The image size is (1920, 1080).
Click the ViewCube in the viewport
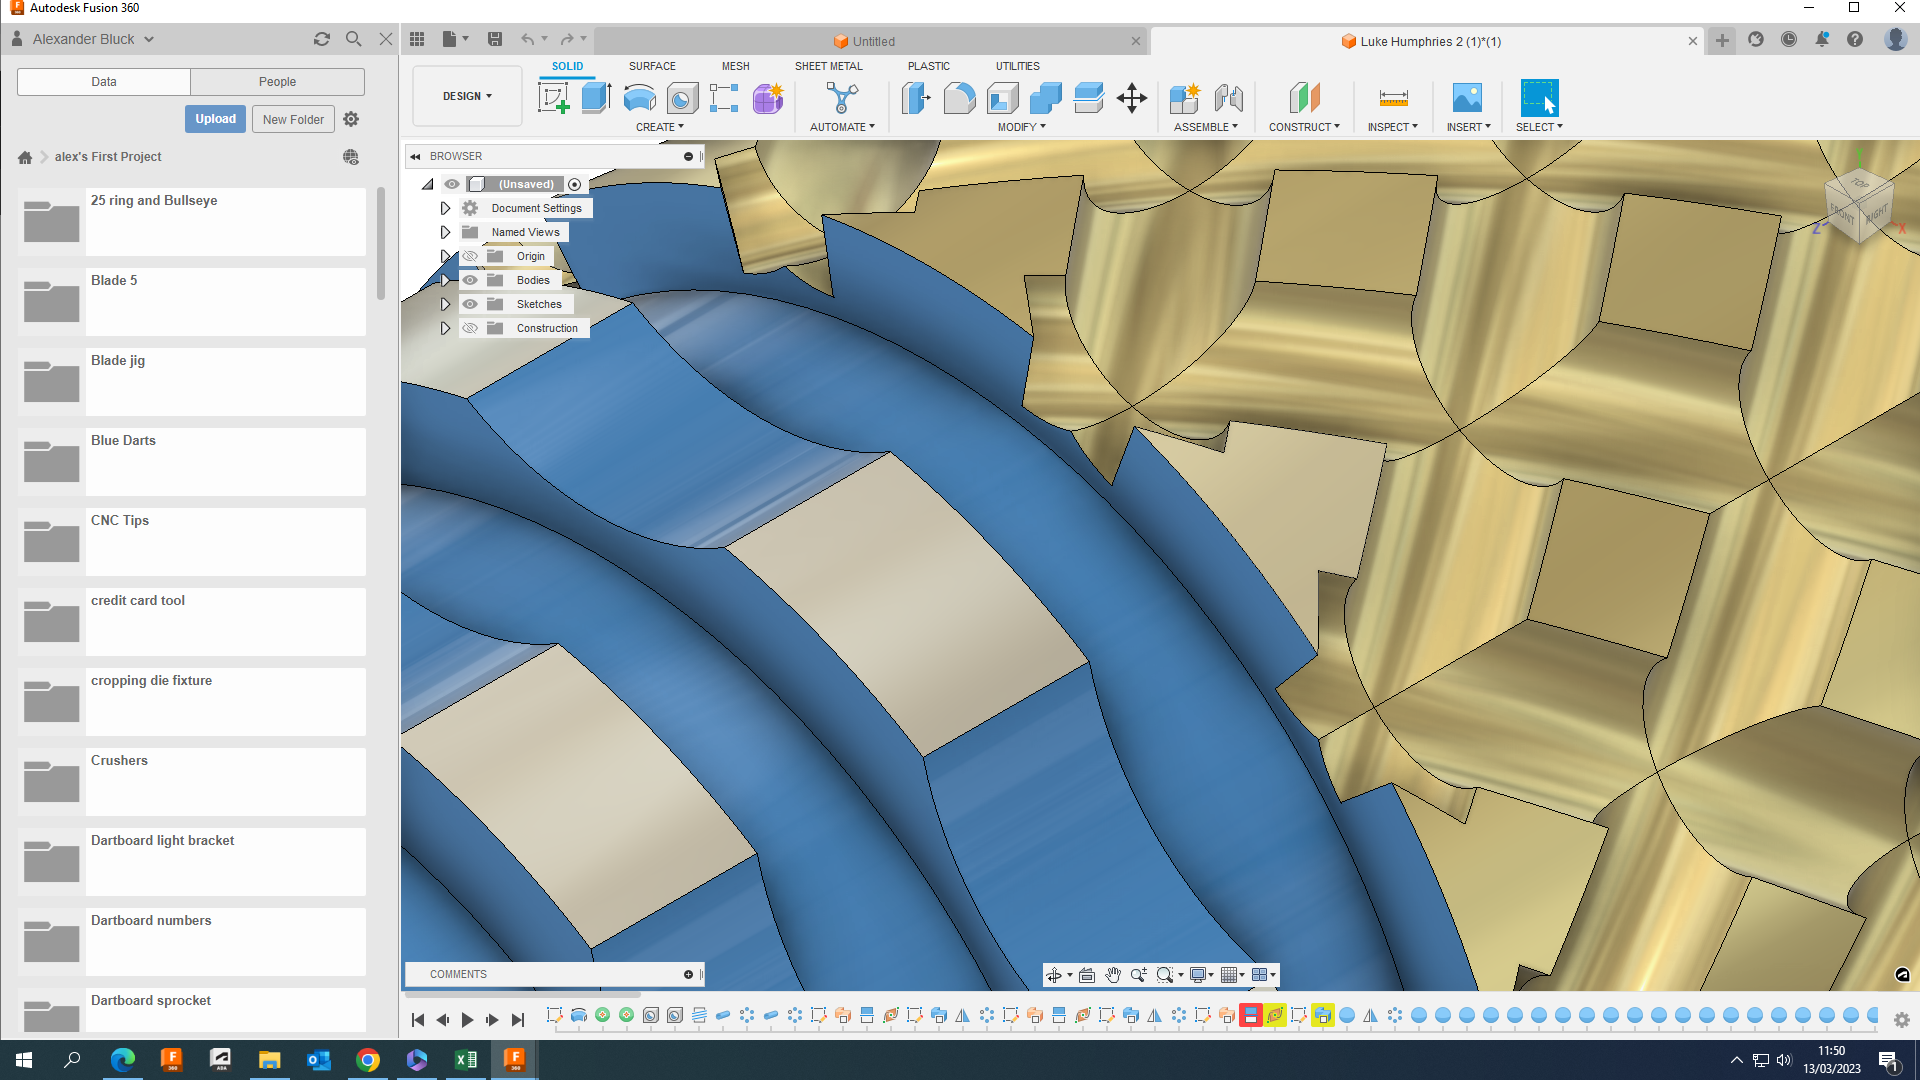point(1860,205)
